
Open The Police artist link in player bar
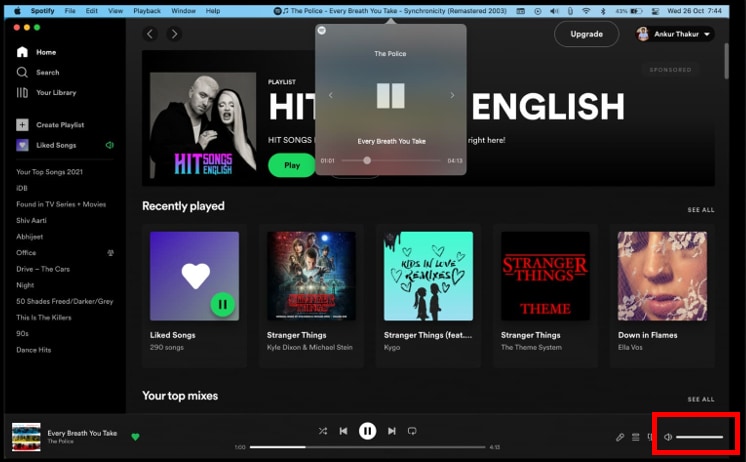click(x=60, y=441)
